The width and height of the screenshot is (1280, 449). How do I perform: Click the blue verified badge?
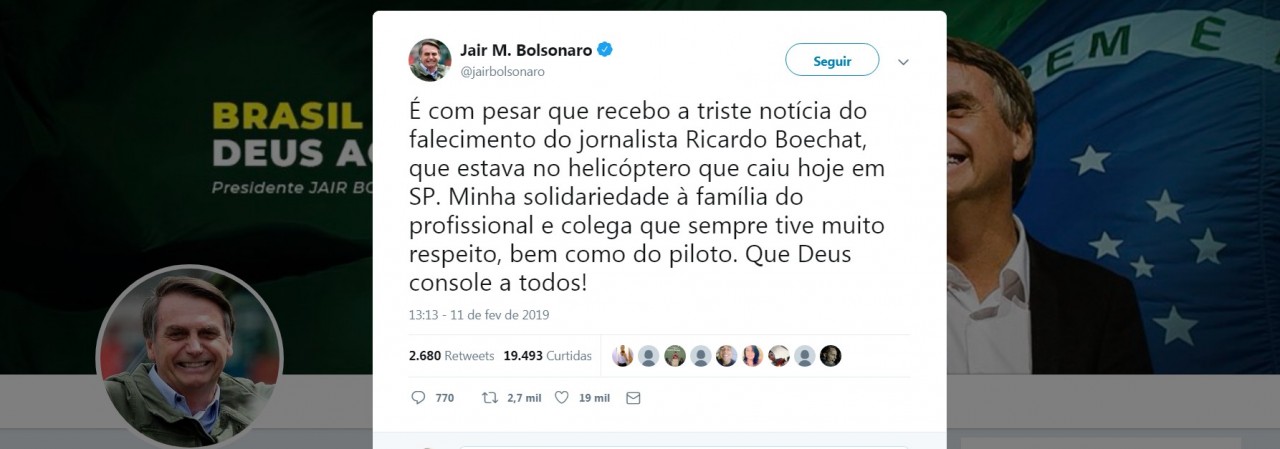[x=605, y=50]
